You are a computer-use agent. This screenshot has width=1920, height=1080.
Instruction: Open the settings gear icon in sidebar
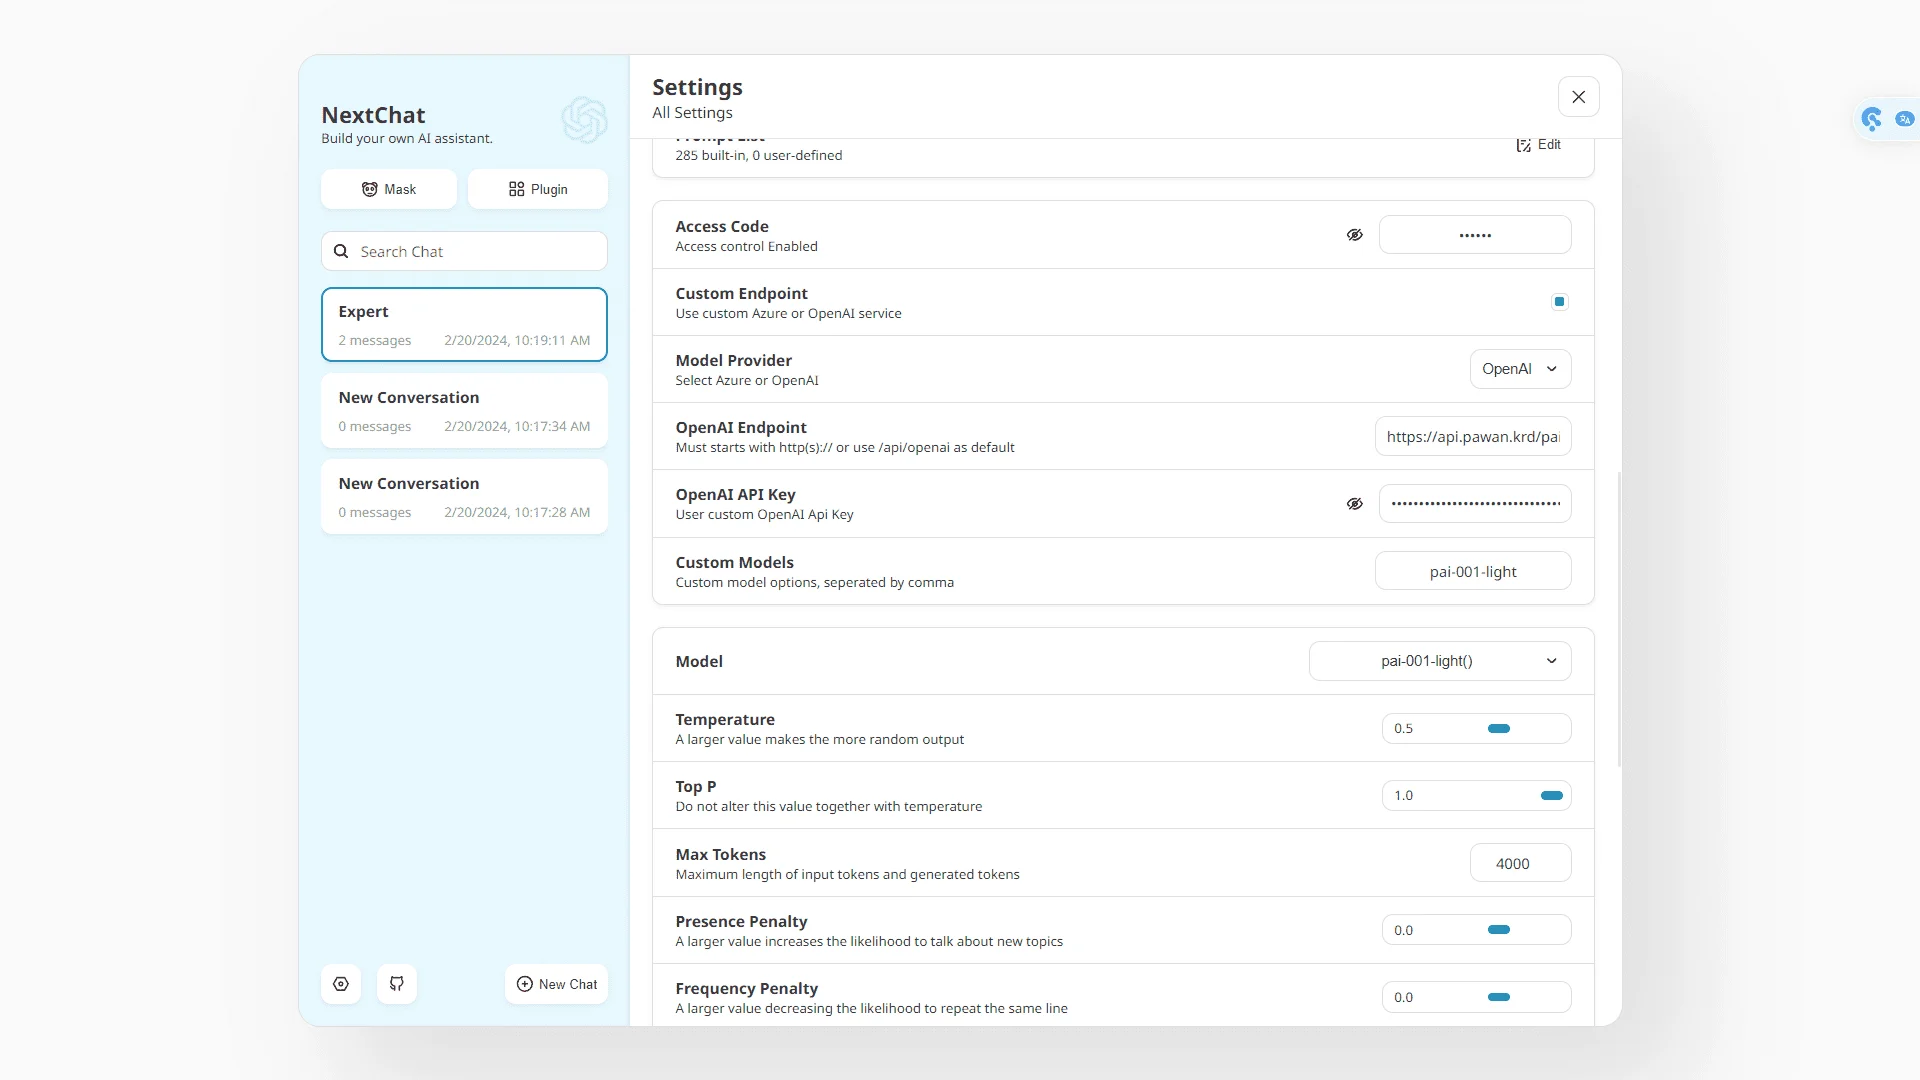341,984
